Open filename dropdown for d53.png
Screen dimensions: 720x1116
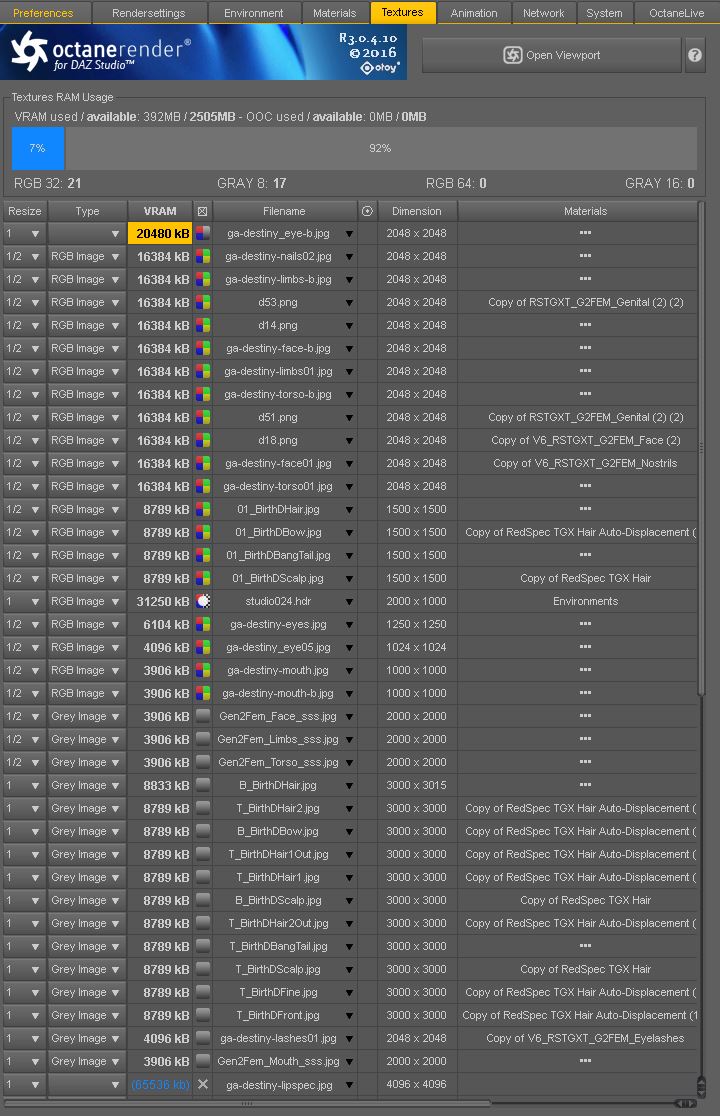(x=349, y=302)
